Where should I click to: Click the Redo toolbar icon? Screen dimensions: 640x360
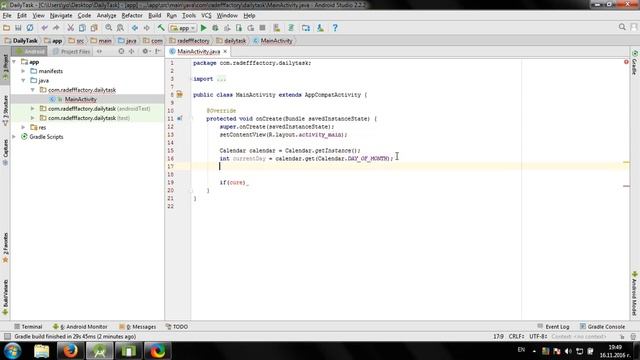point(56,28)
